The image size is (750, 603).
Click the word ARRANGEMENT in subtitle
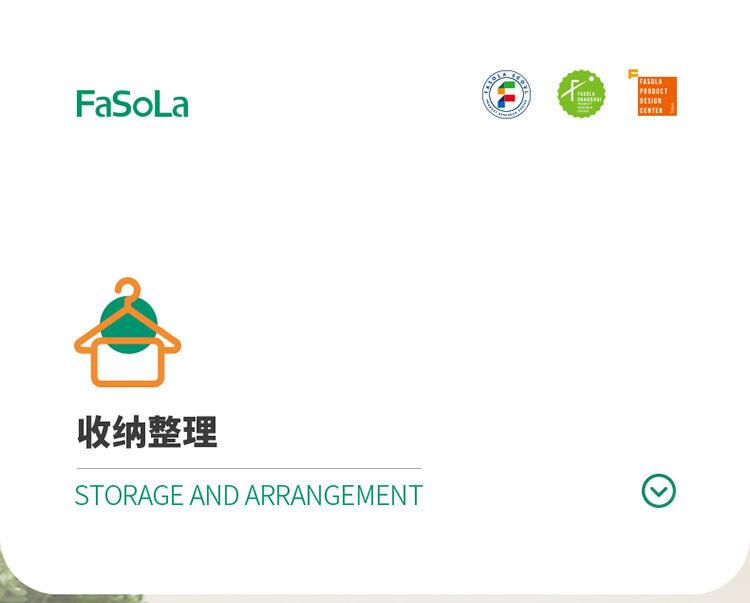(x=334, y=495)
